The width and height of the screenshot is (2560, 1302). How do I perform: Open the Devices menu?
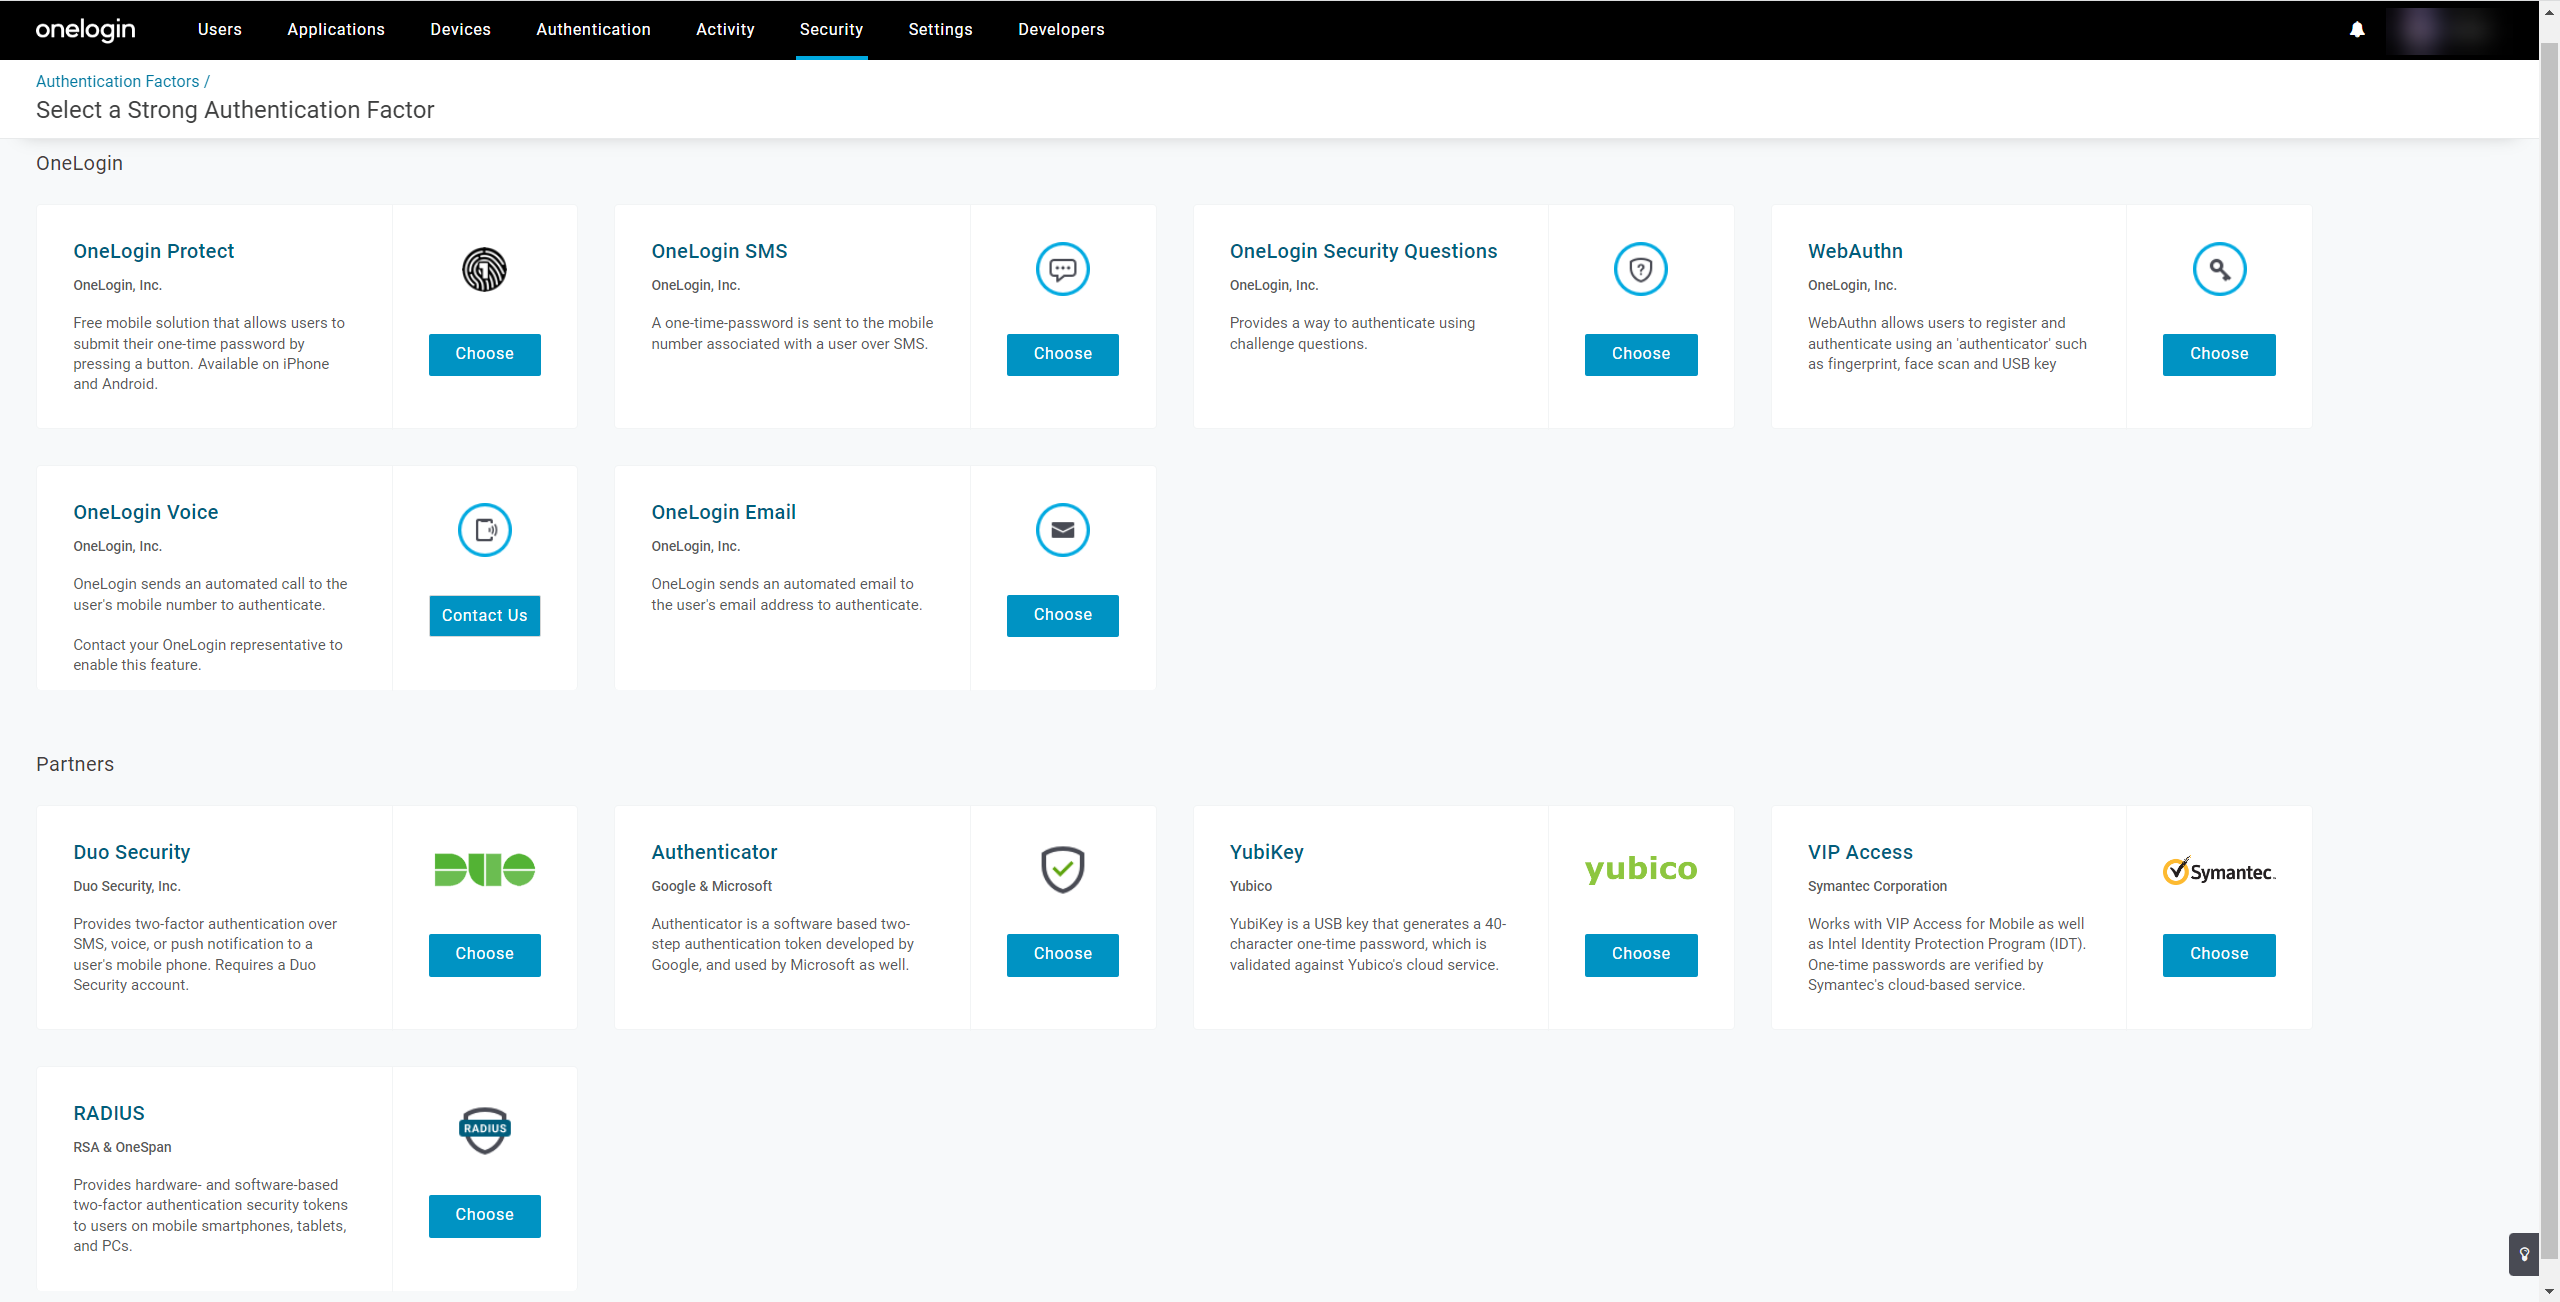pyautogui.click(x=460, y=30)
